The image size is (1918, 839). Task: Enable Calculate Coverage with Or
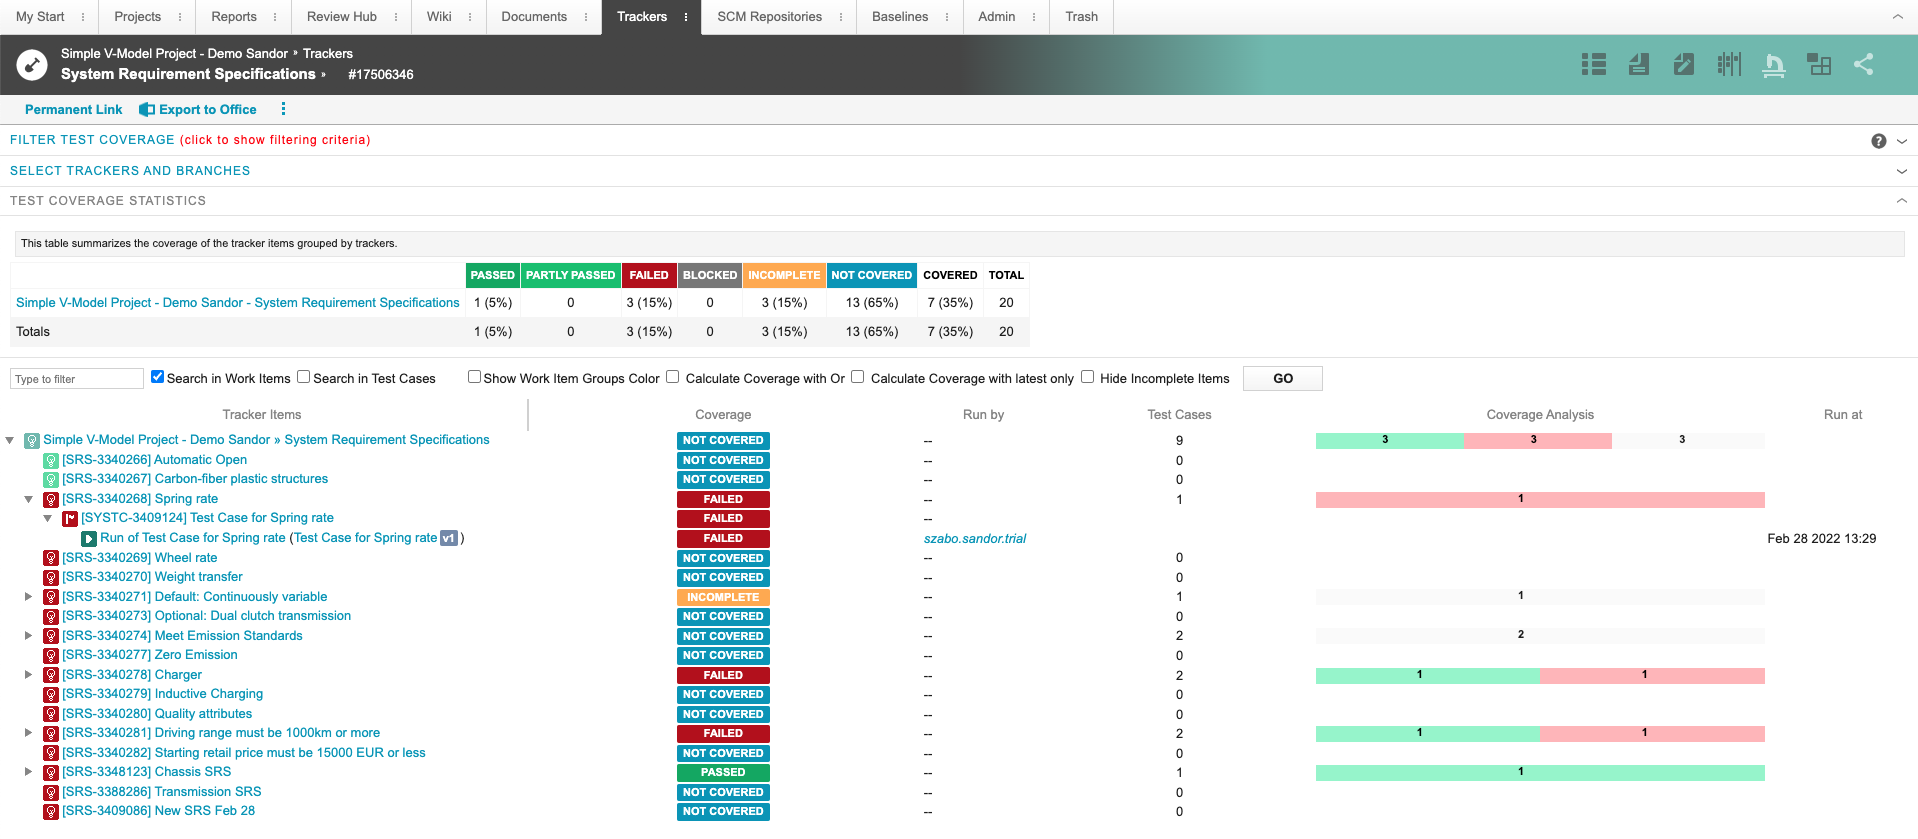click(x=672, y=377)
